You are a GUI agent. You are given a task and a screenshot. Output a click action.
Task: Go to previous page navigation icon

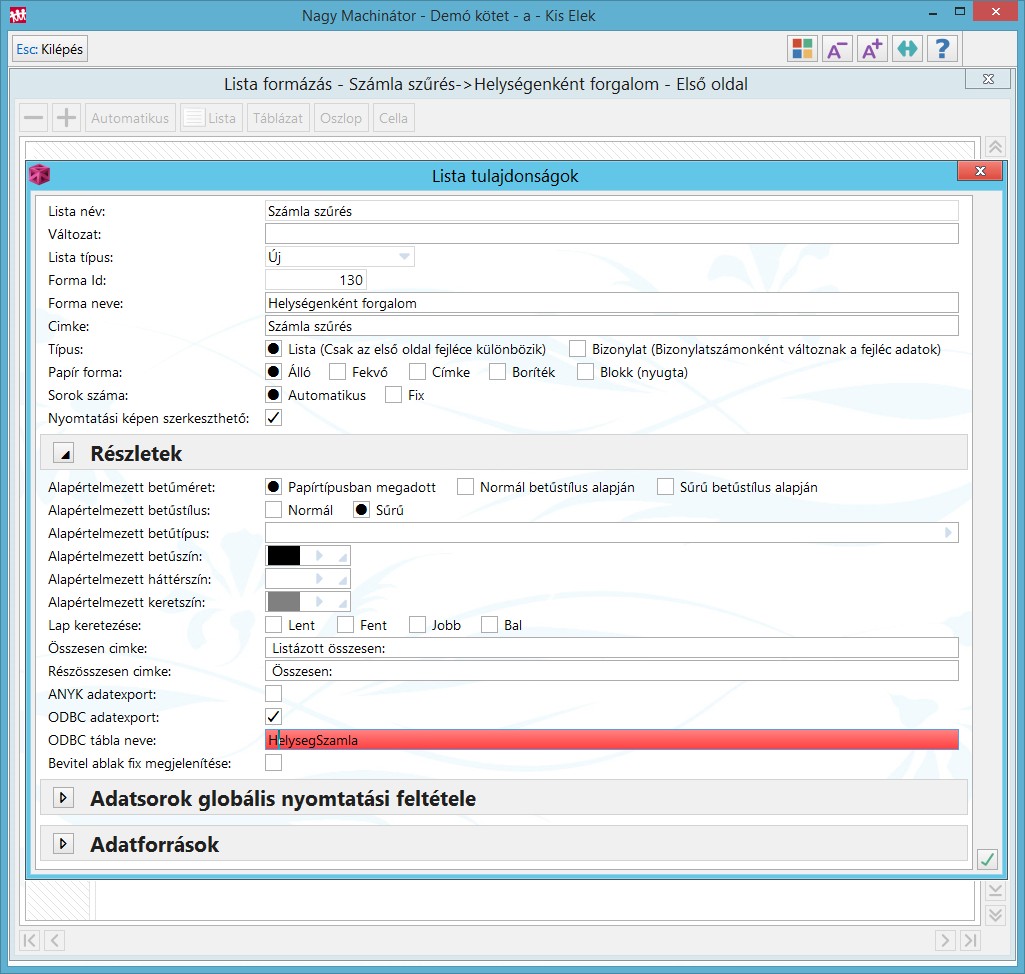point(54,940)
